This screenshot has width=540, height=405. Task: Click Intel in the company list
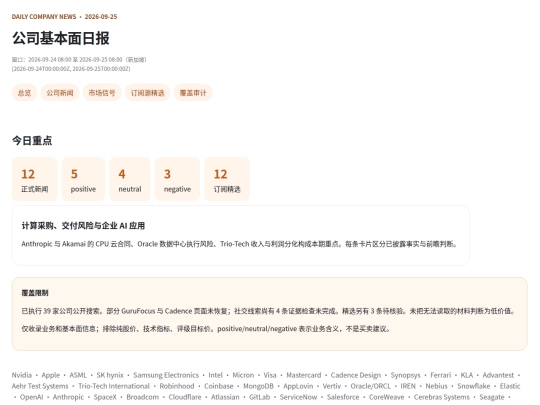216,375
